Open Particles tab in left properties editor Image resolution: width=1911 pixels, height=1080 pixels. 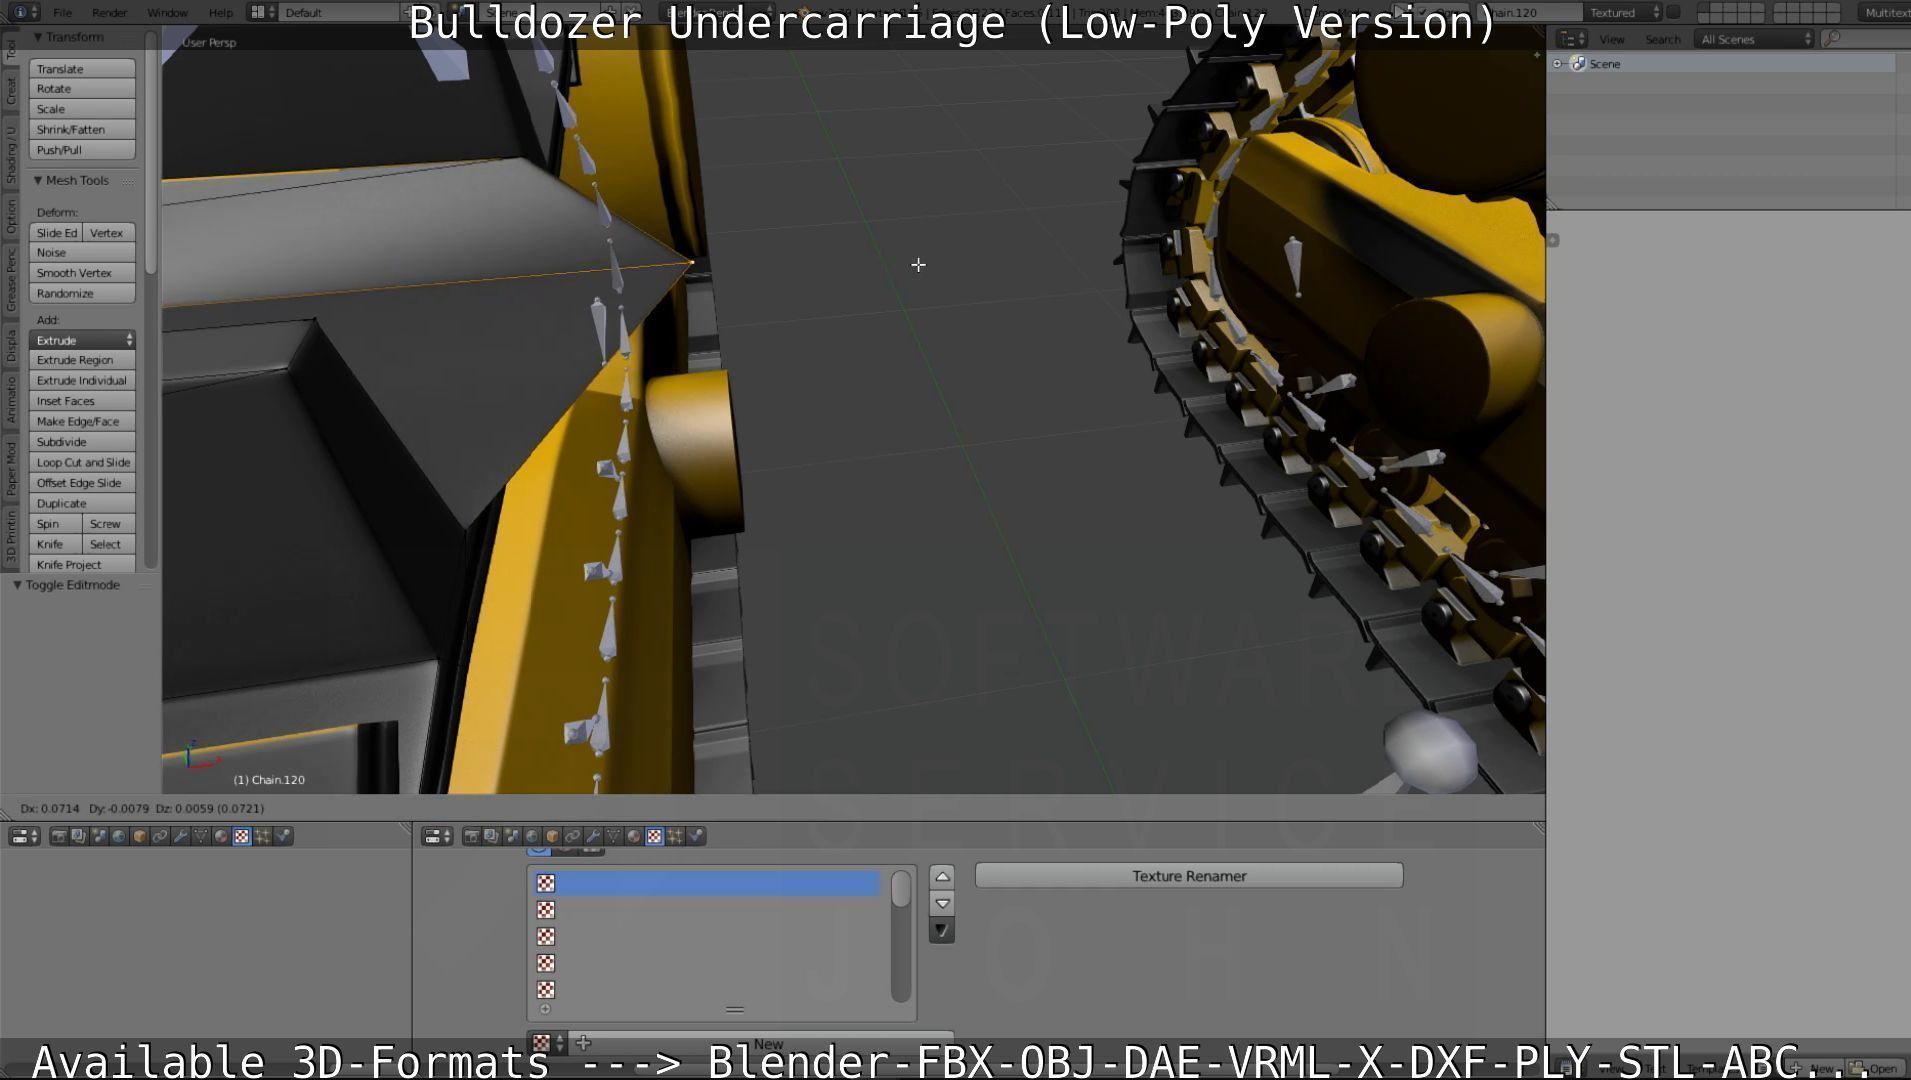point(262,836)
